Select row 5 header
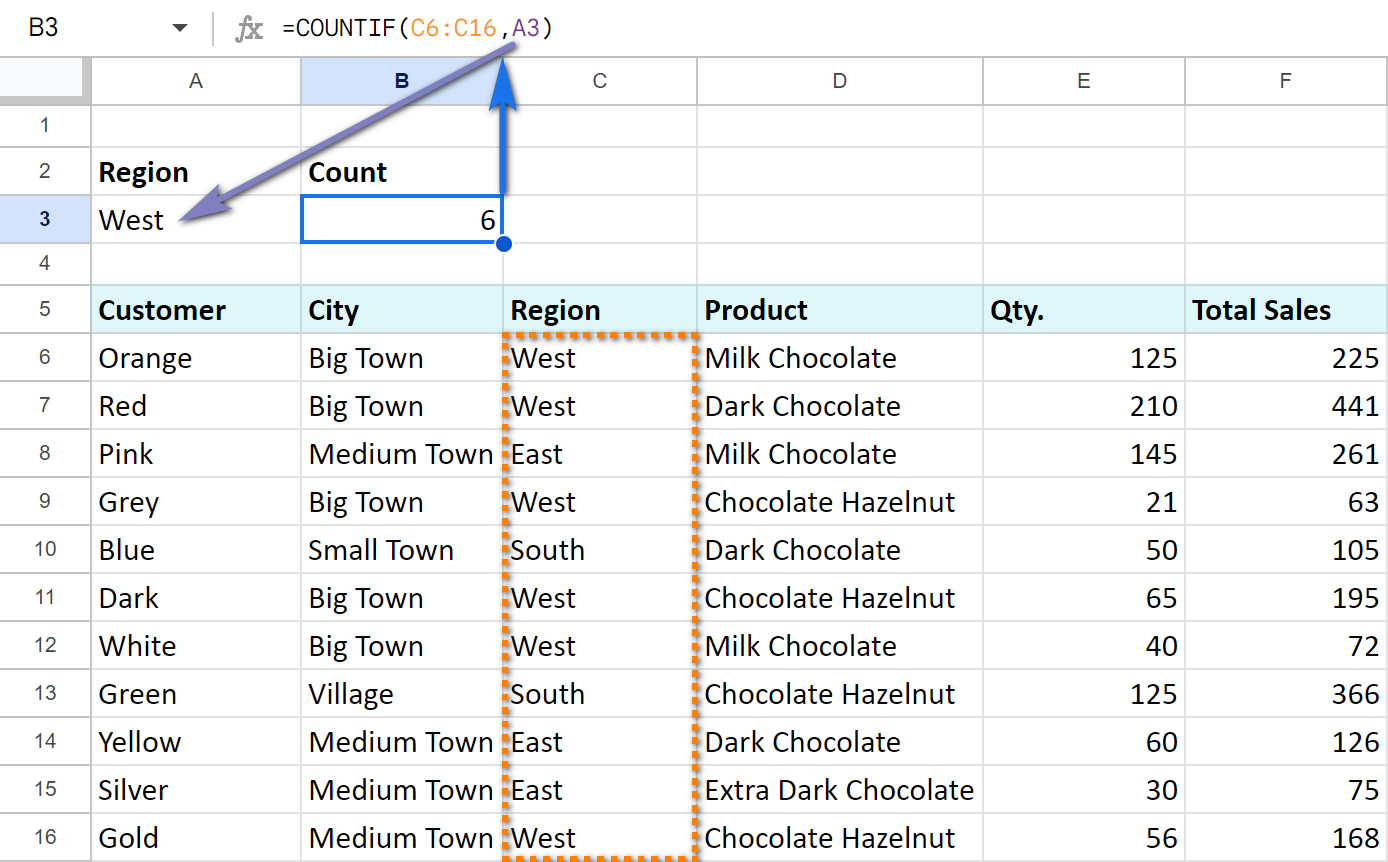The height and width of the screenshot is (862, 1388). (44, 309)
